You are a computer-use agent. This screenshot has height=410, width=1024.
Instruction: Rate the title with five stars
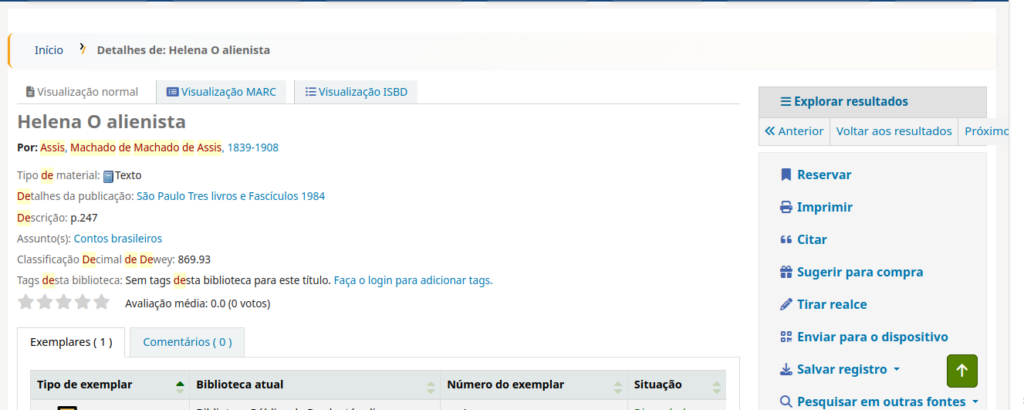(102, 302)
